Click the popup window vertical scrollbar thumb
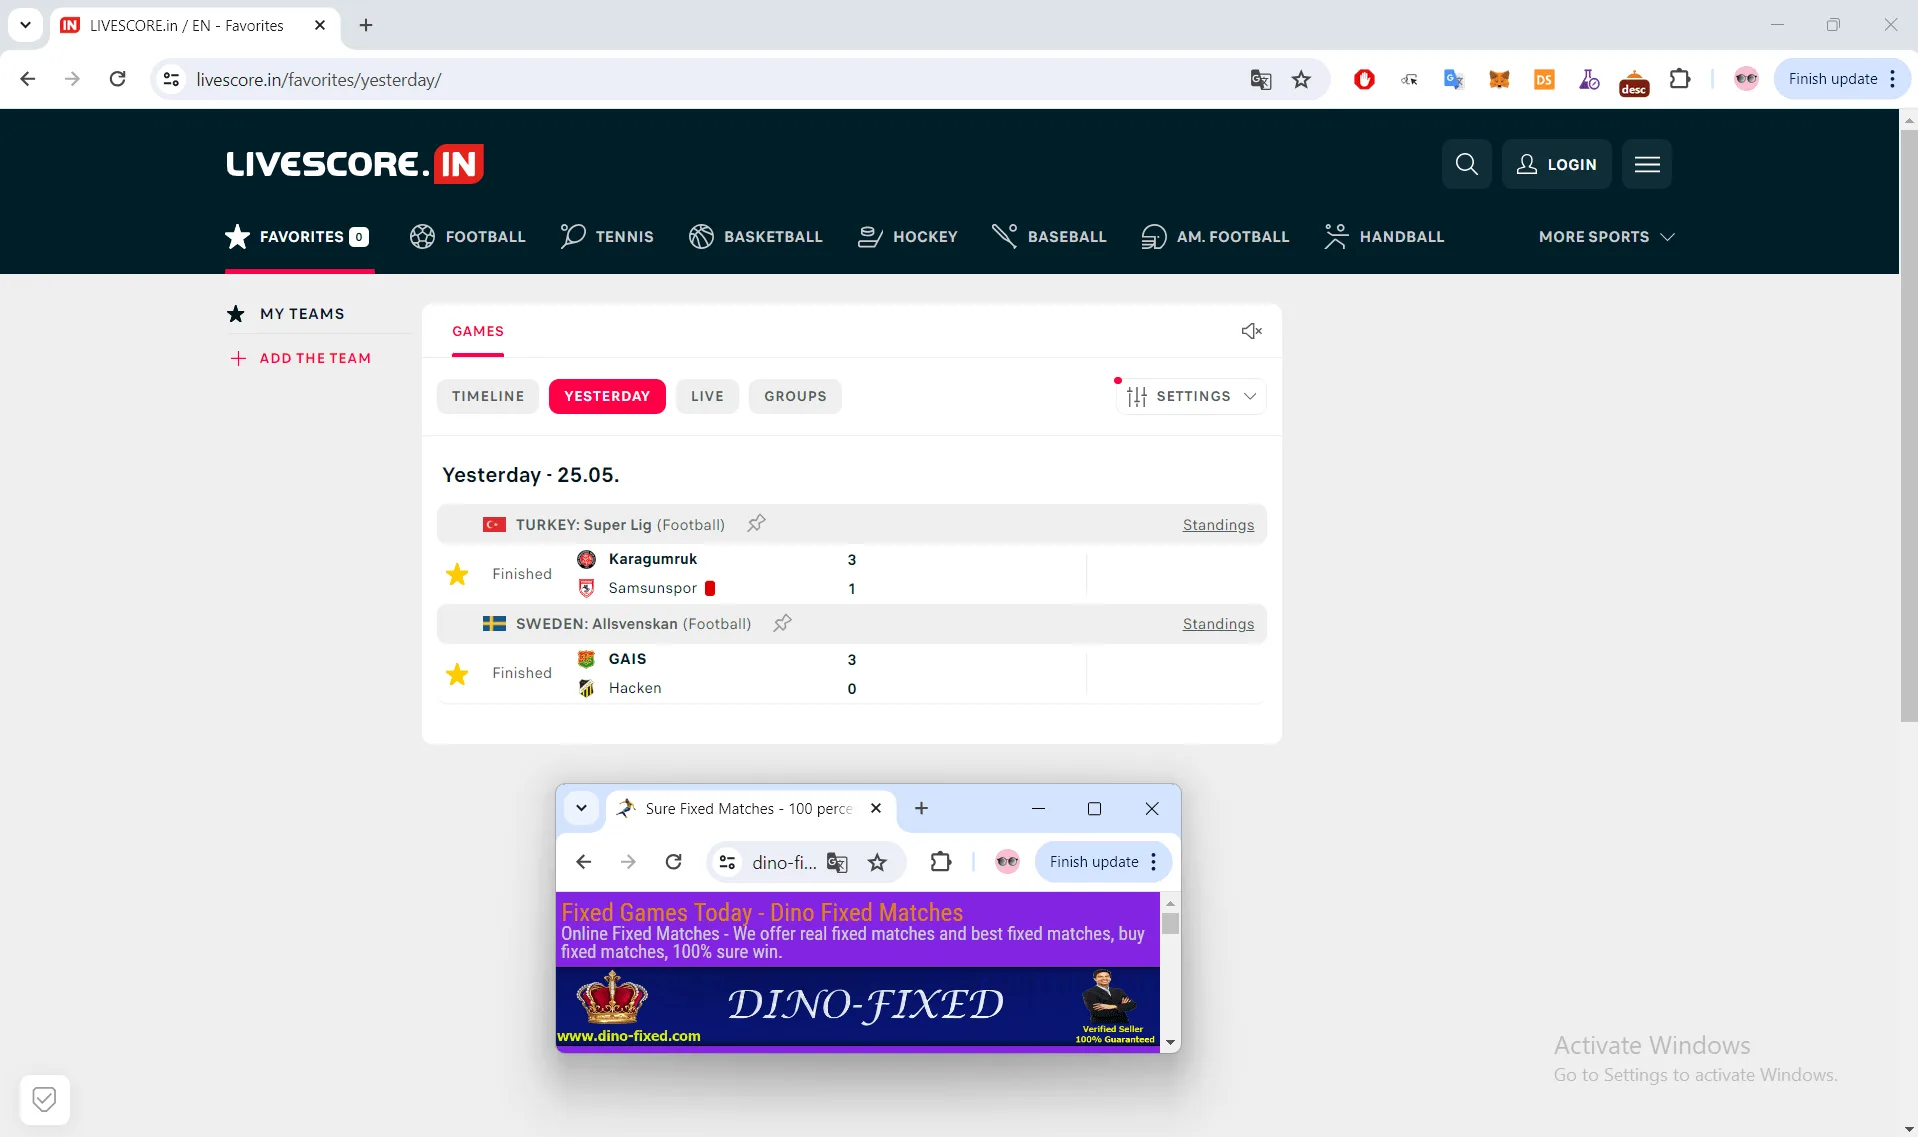1918x1137 pixels. 1170,924
